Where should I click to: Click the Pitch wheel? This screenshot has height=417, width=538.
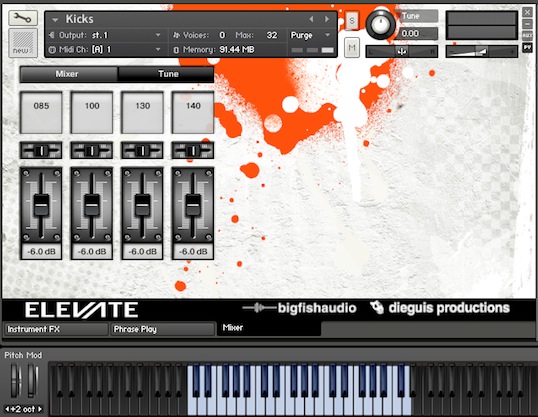point(15,381)
